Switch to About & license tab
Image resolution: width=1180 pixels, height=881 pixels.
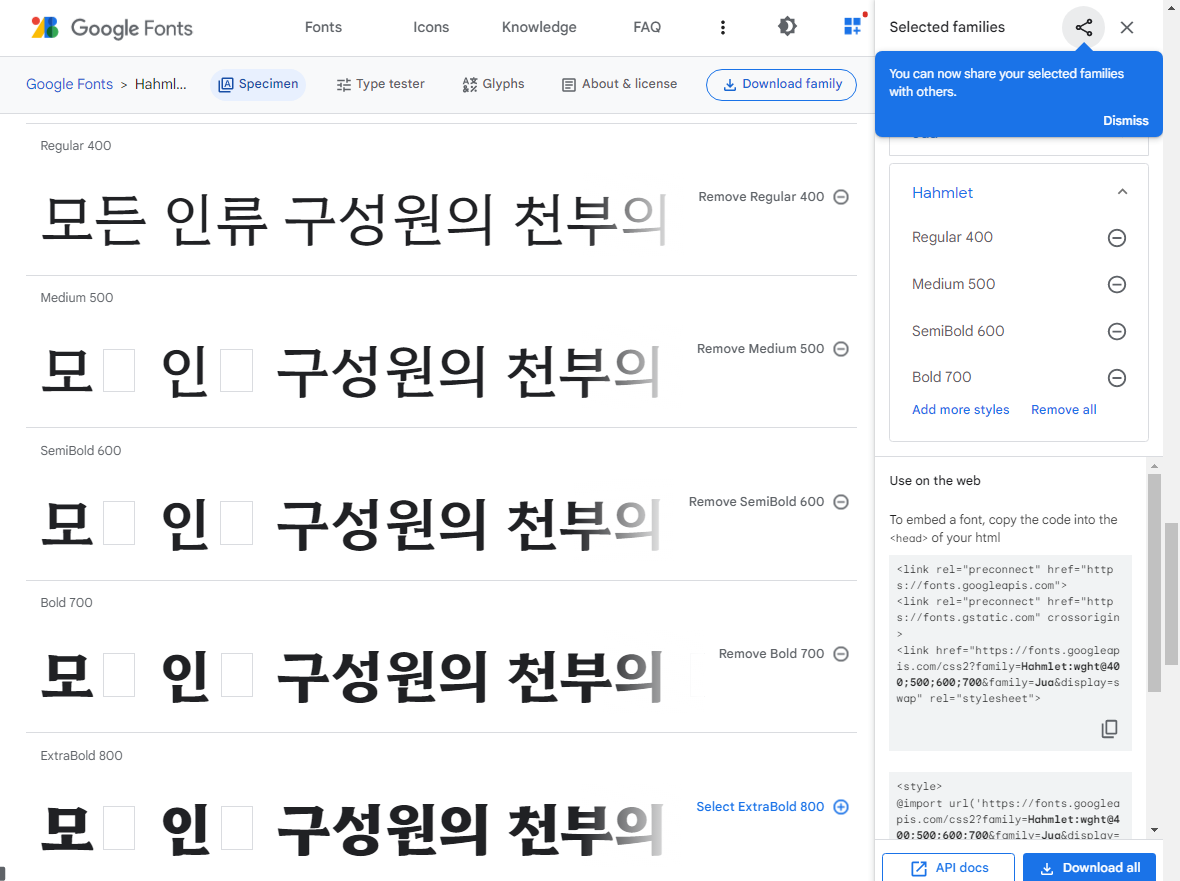point(619,84)
